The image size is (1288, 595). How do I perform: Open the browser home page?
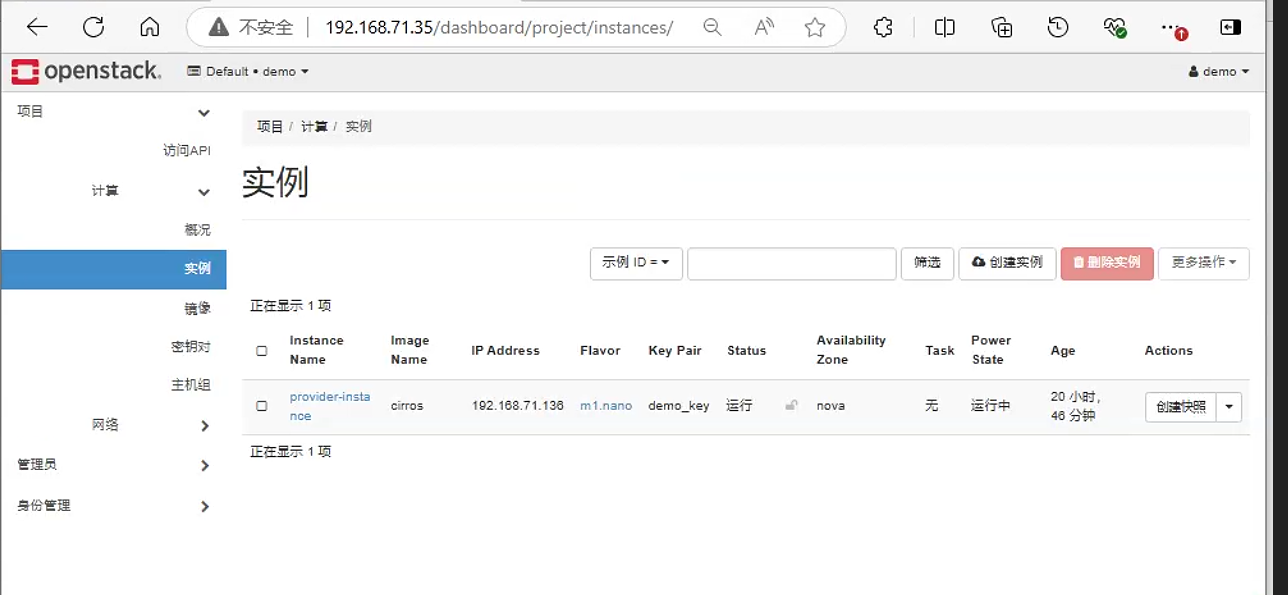tap(149, 27)
